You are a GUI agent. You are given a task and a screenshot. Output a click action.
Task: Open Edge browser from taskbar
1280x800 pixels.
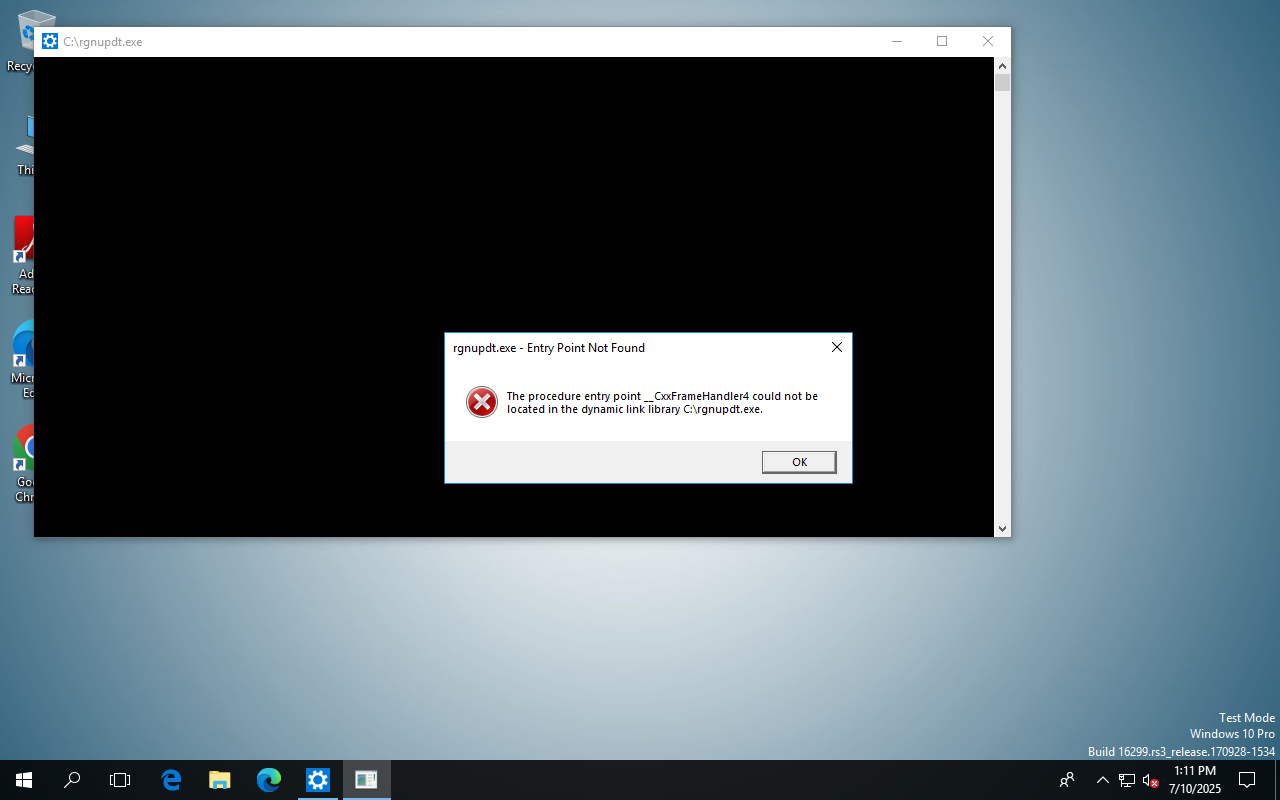[x=268, y=780]
